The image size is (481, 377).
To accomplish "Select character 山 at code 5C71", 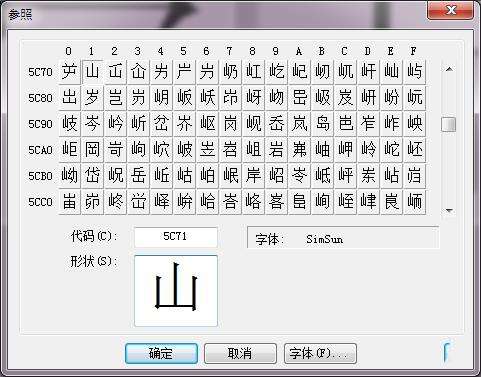I will coord(92,72).
